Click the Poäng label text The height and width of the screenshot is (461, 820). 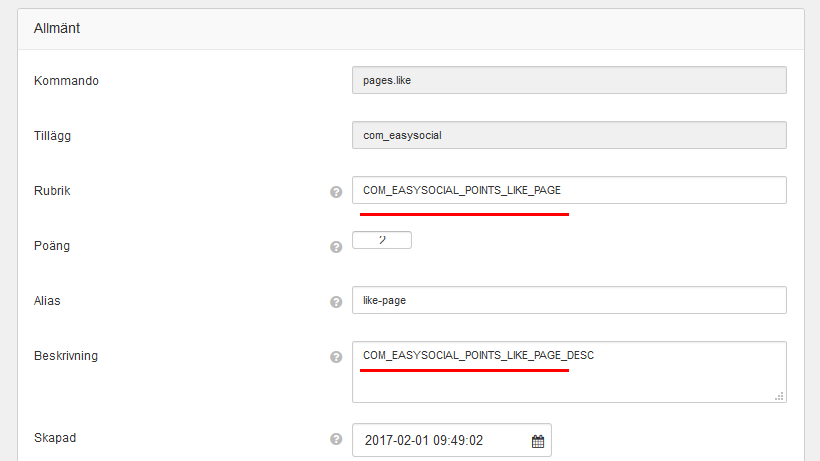52,245
